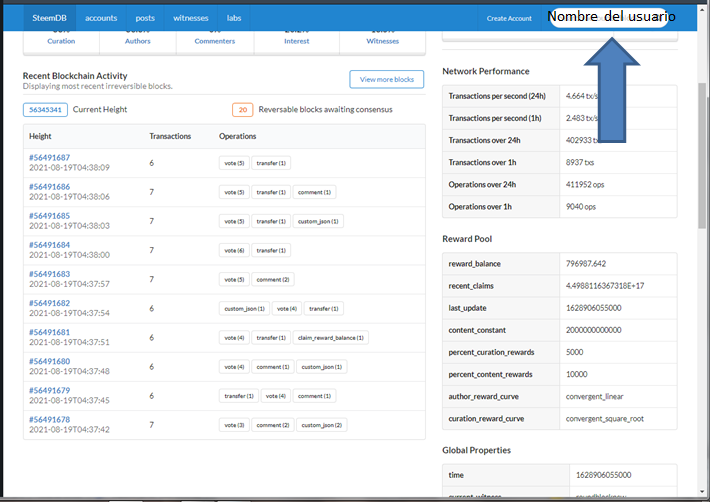This screenshot has height=502, width=710.
Task: Click vote (3) tag in block #56491678
Action: coord(234,425)
